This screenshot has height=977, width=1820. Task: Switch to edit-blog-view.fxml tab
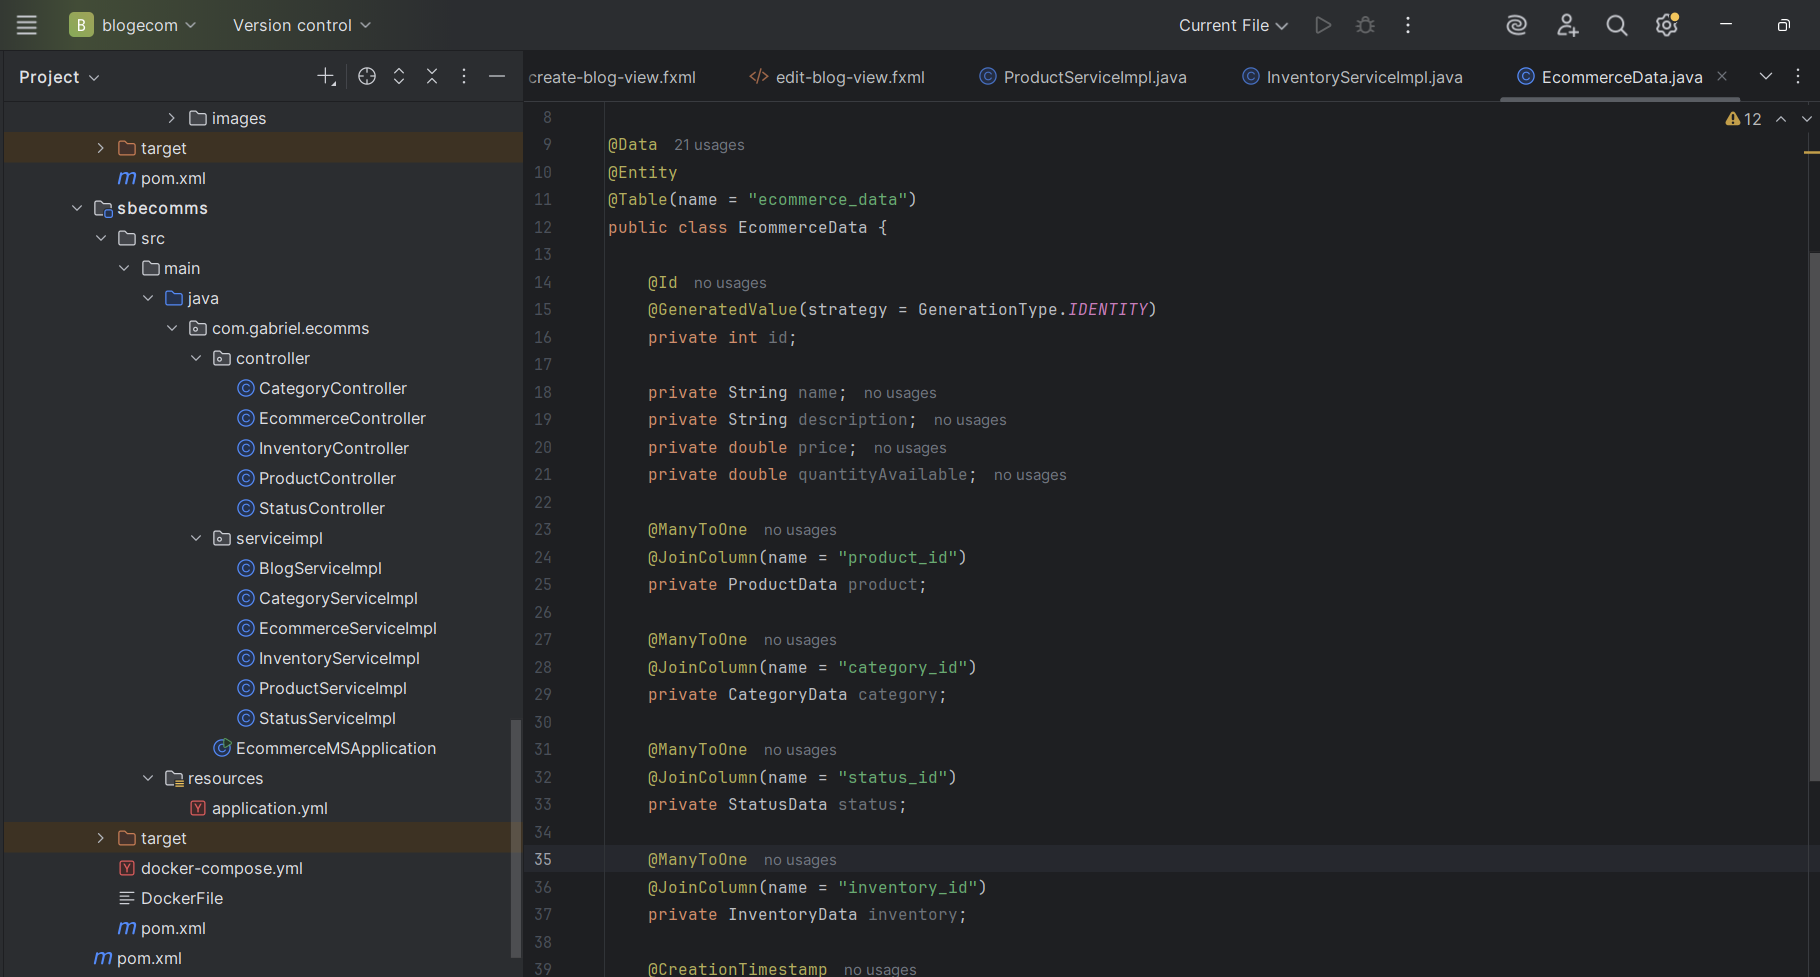849,77
